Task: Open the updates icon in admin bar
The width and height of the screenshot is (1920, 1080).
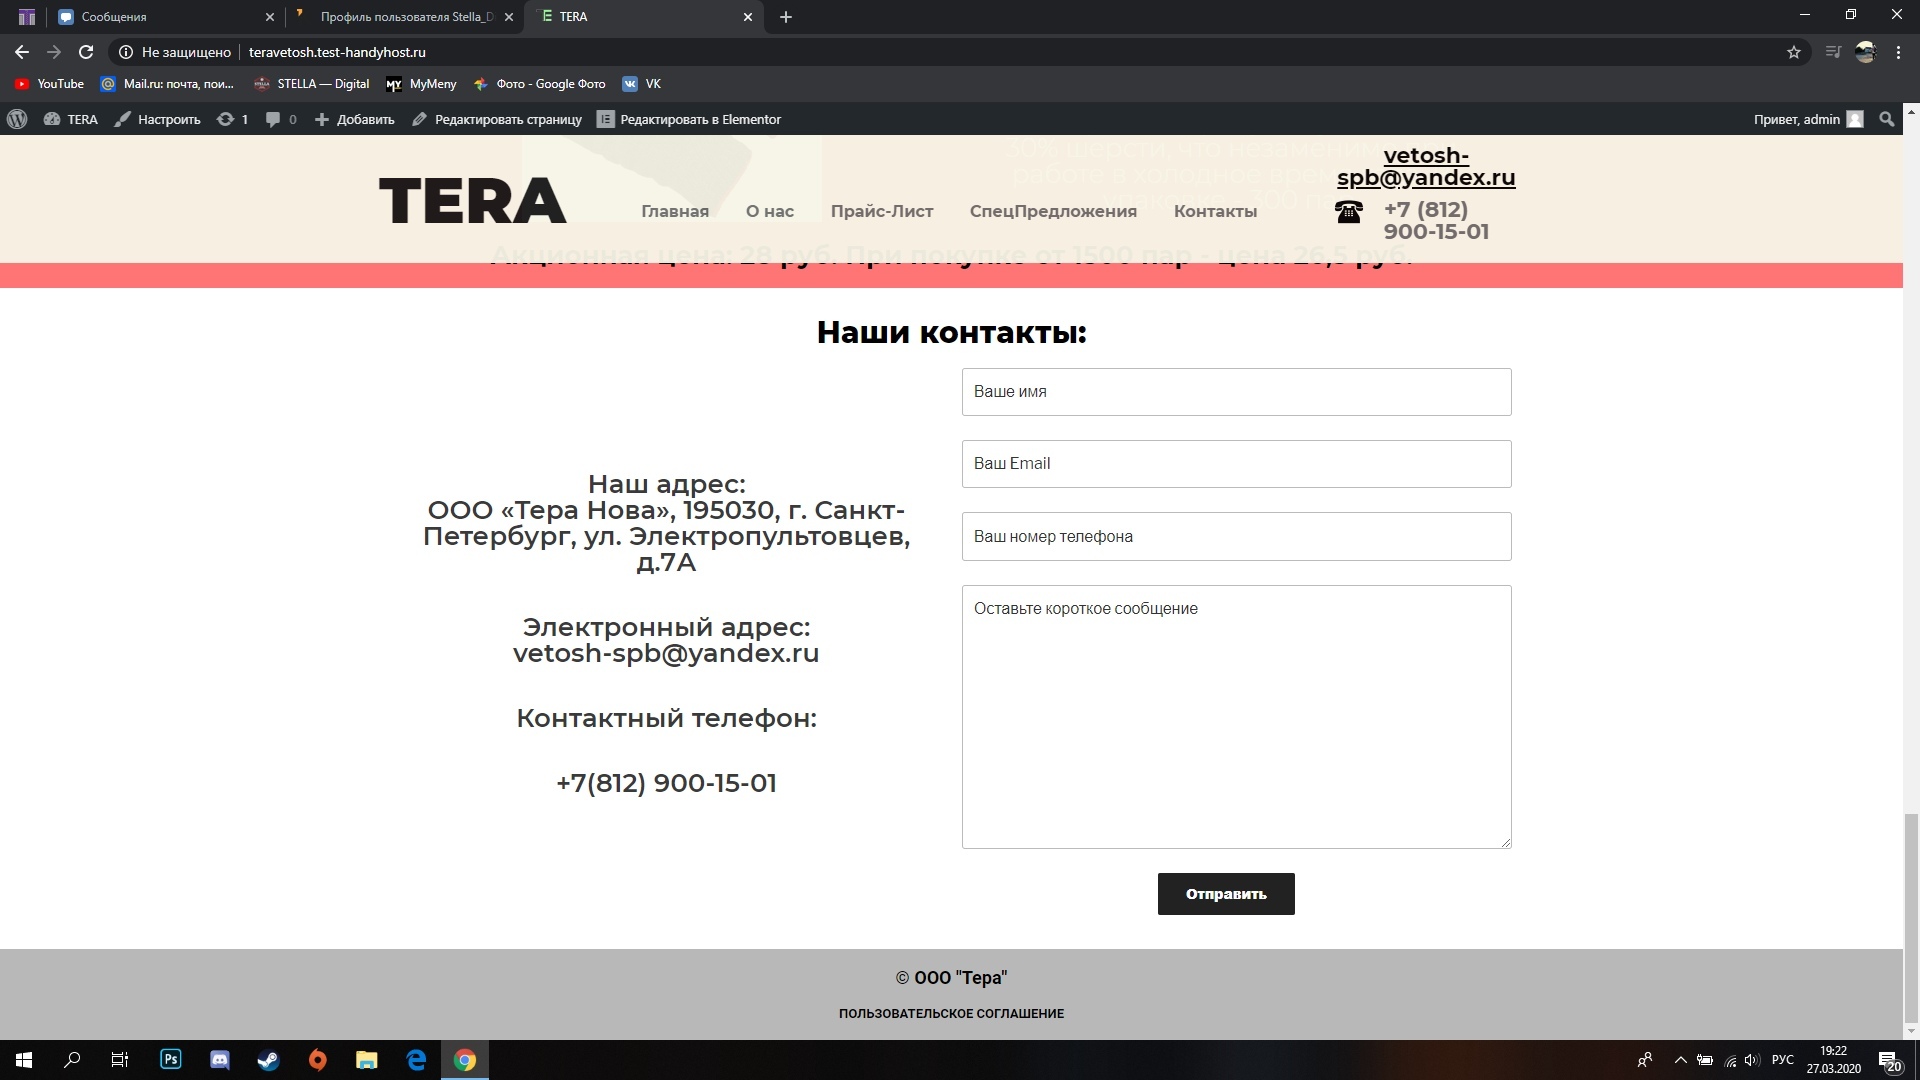Action: click(x=226, y=119)
